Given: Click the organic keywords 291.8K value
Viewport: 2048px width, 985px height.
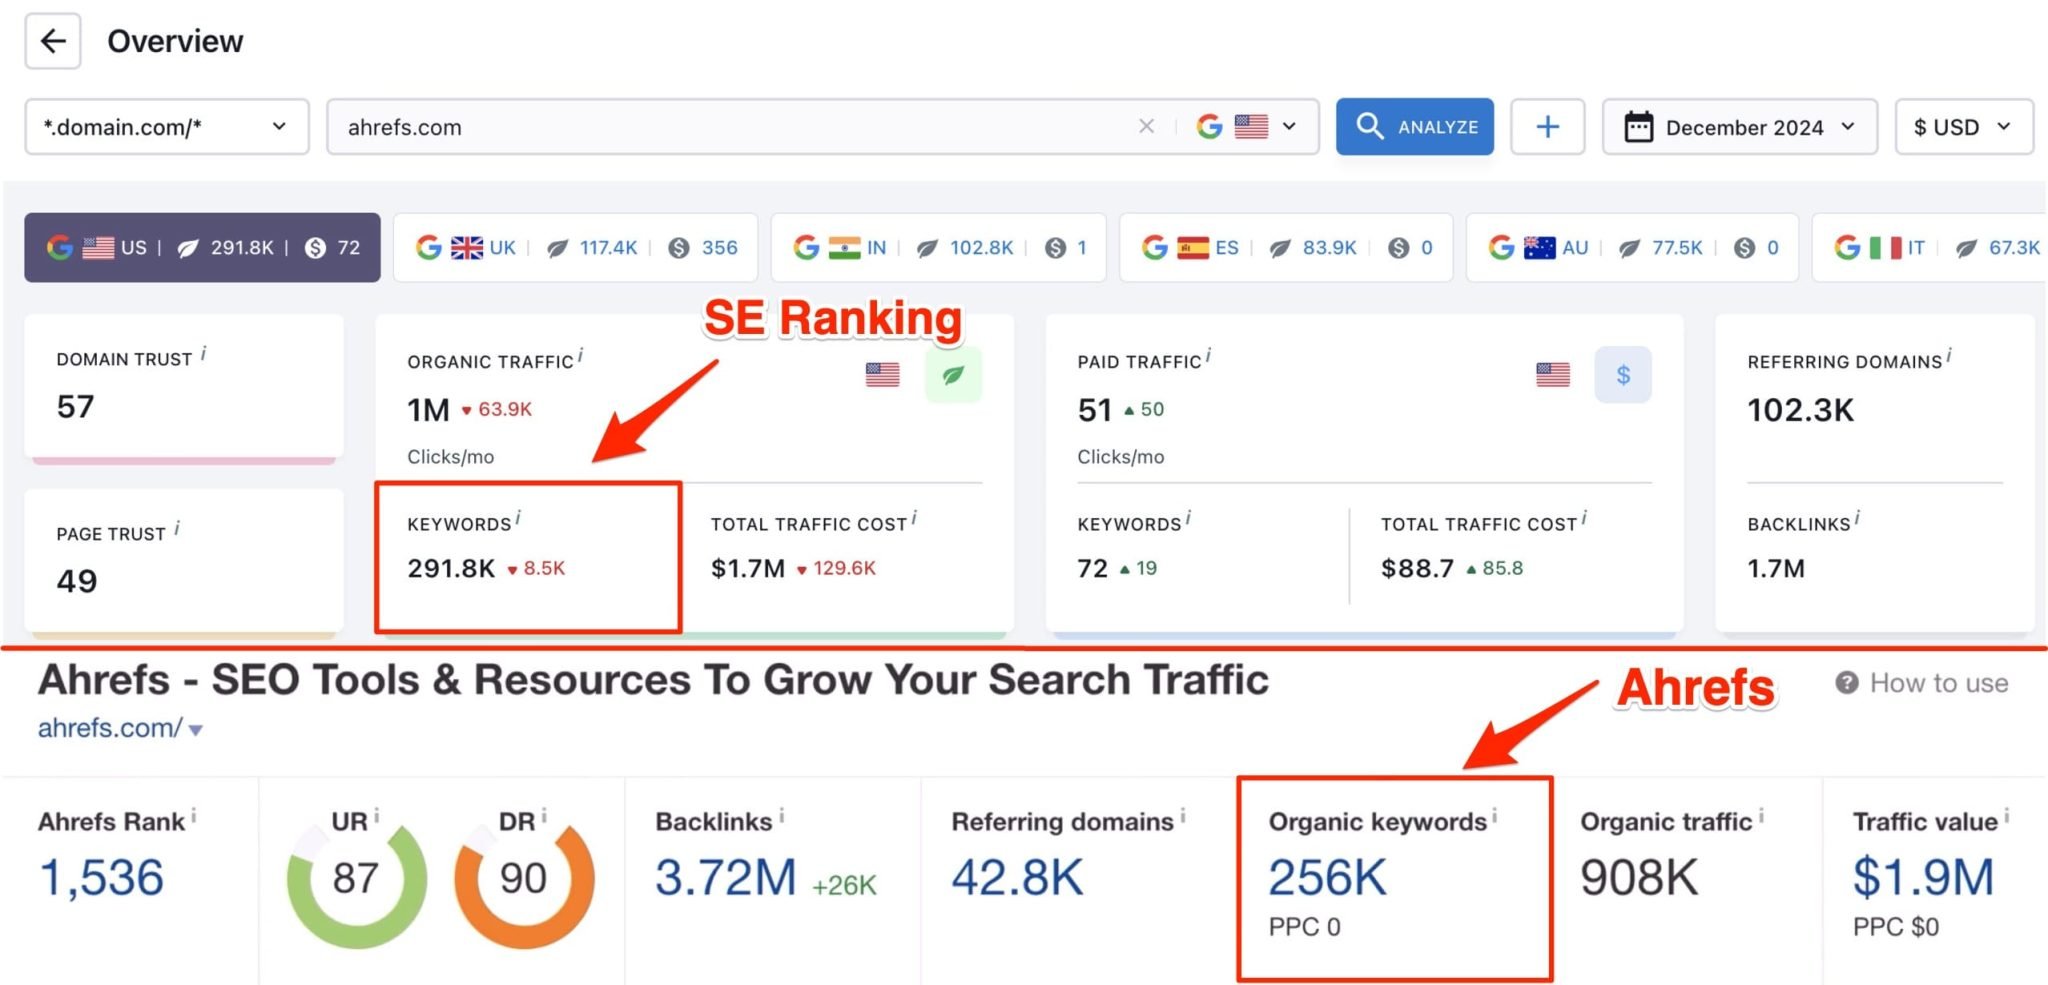Looking at the screenshot, I should 451,568.
